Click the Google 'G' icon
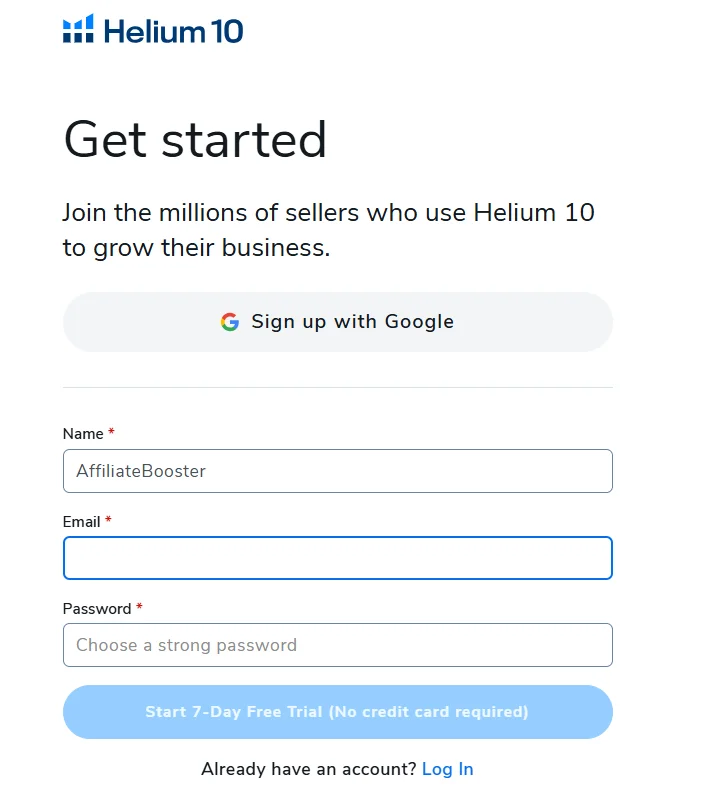This screenshot has width=703, height=792. click(x=230, y=322)
